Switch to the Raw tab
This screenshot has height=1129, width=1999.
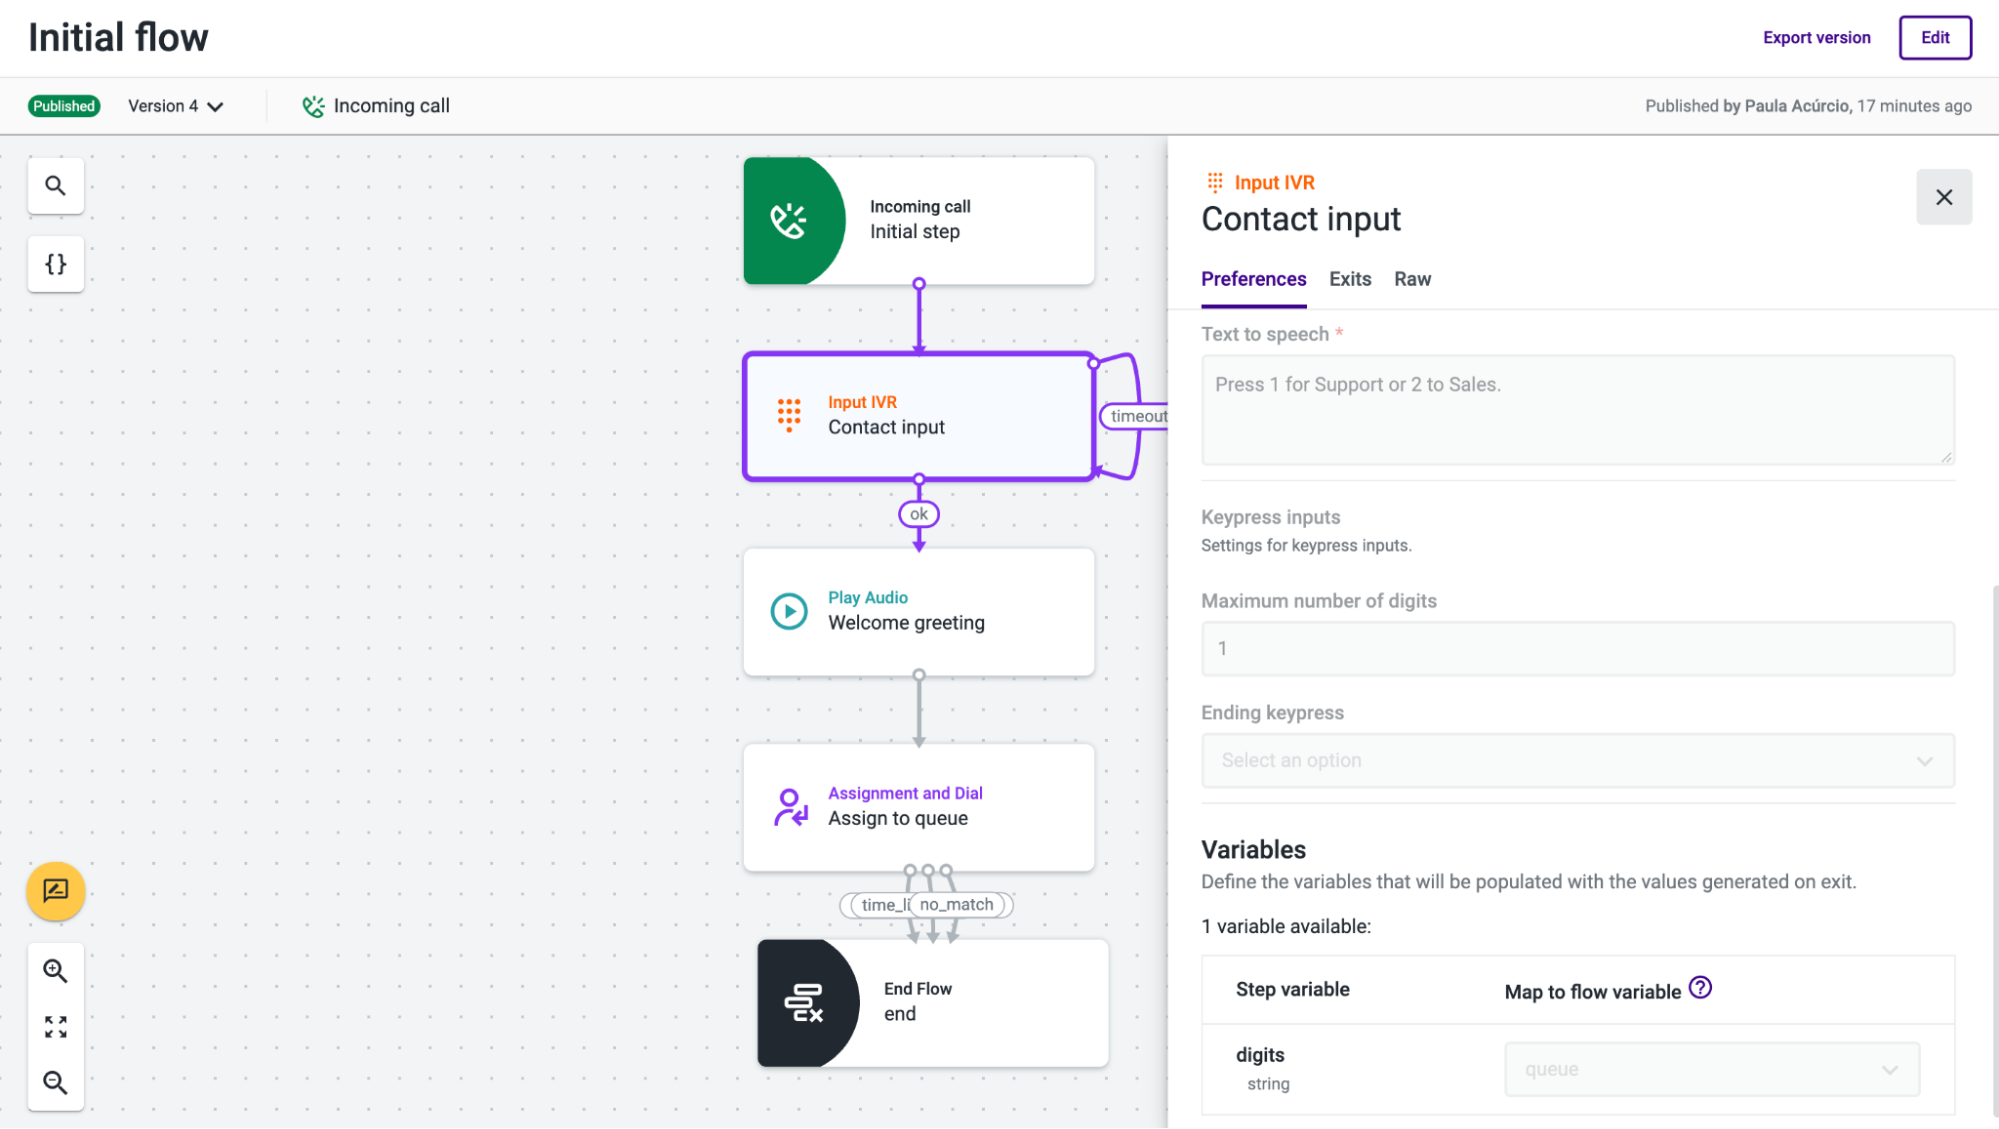(1412, 279)
